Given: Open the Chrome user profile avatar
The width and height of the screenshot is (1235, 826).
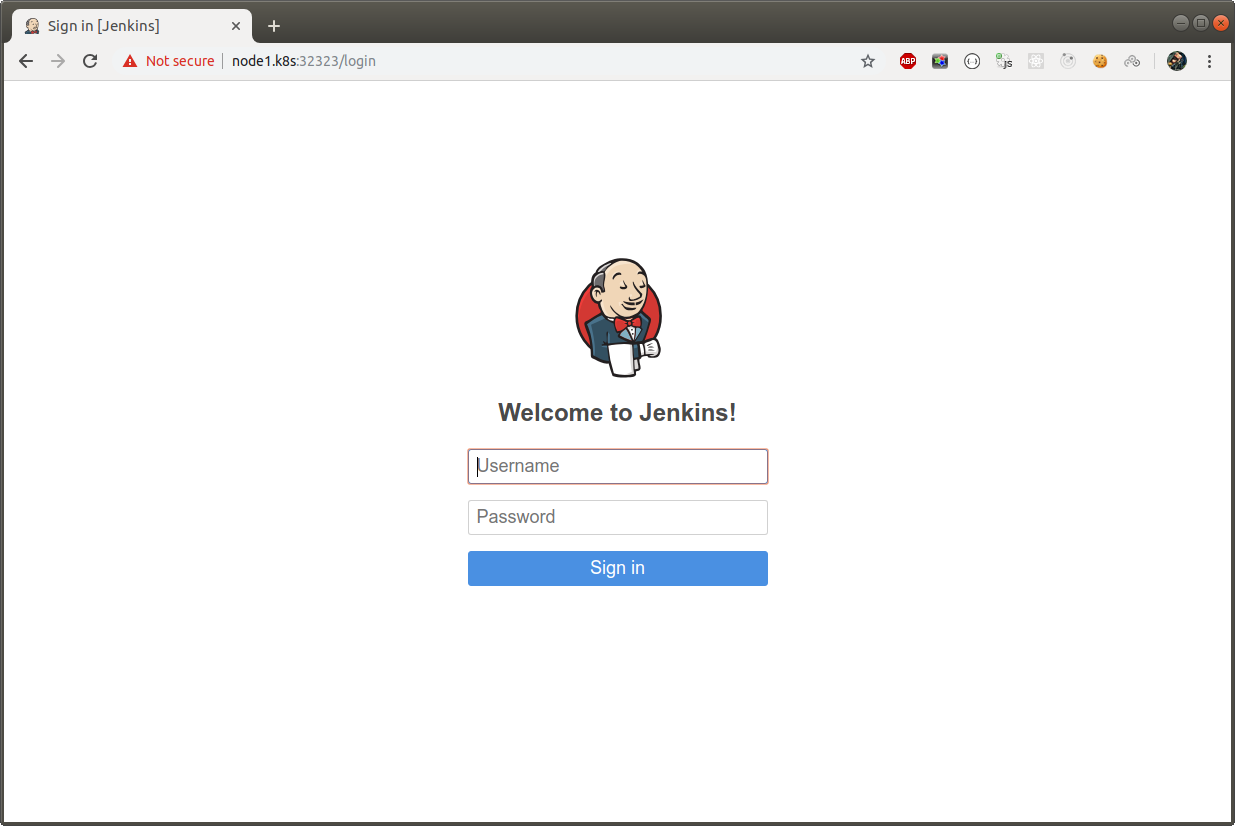Looking at the screenshot, I should tap(1177, 61).
